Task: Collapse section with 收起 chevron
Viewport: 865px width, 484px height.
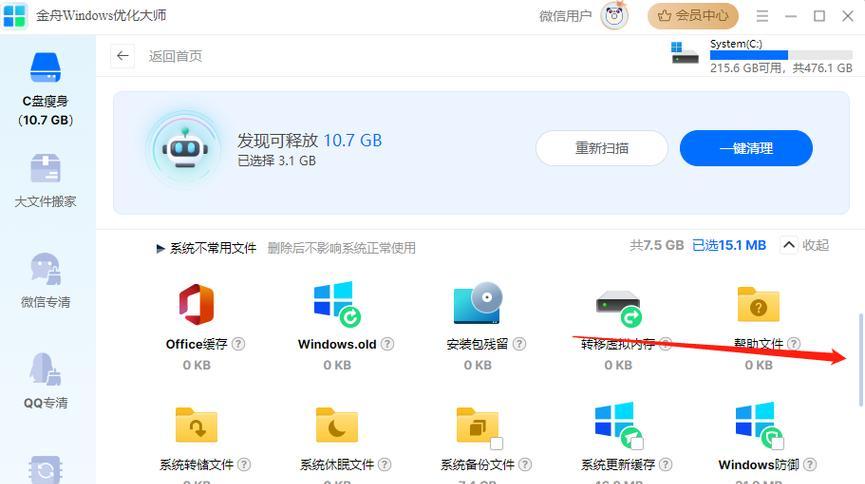Action: pyautogui.click(x=789, y=244)
